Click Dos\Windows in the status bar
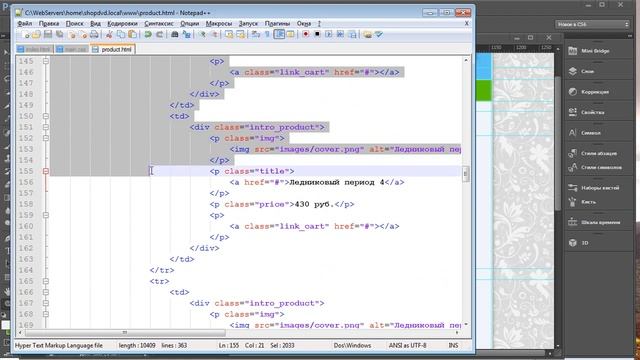 click(352, 345)
